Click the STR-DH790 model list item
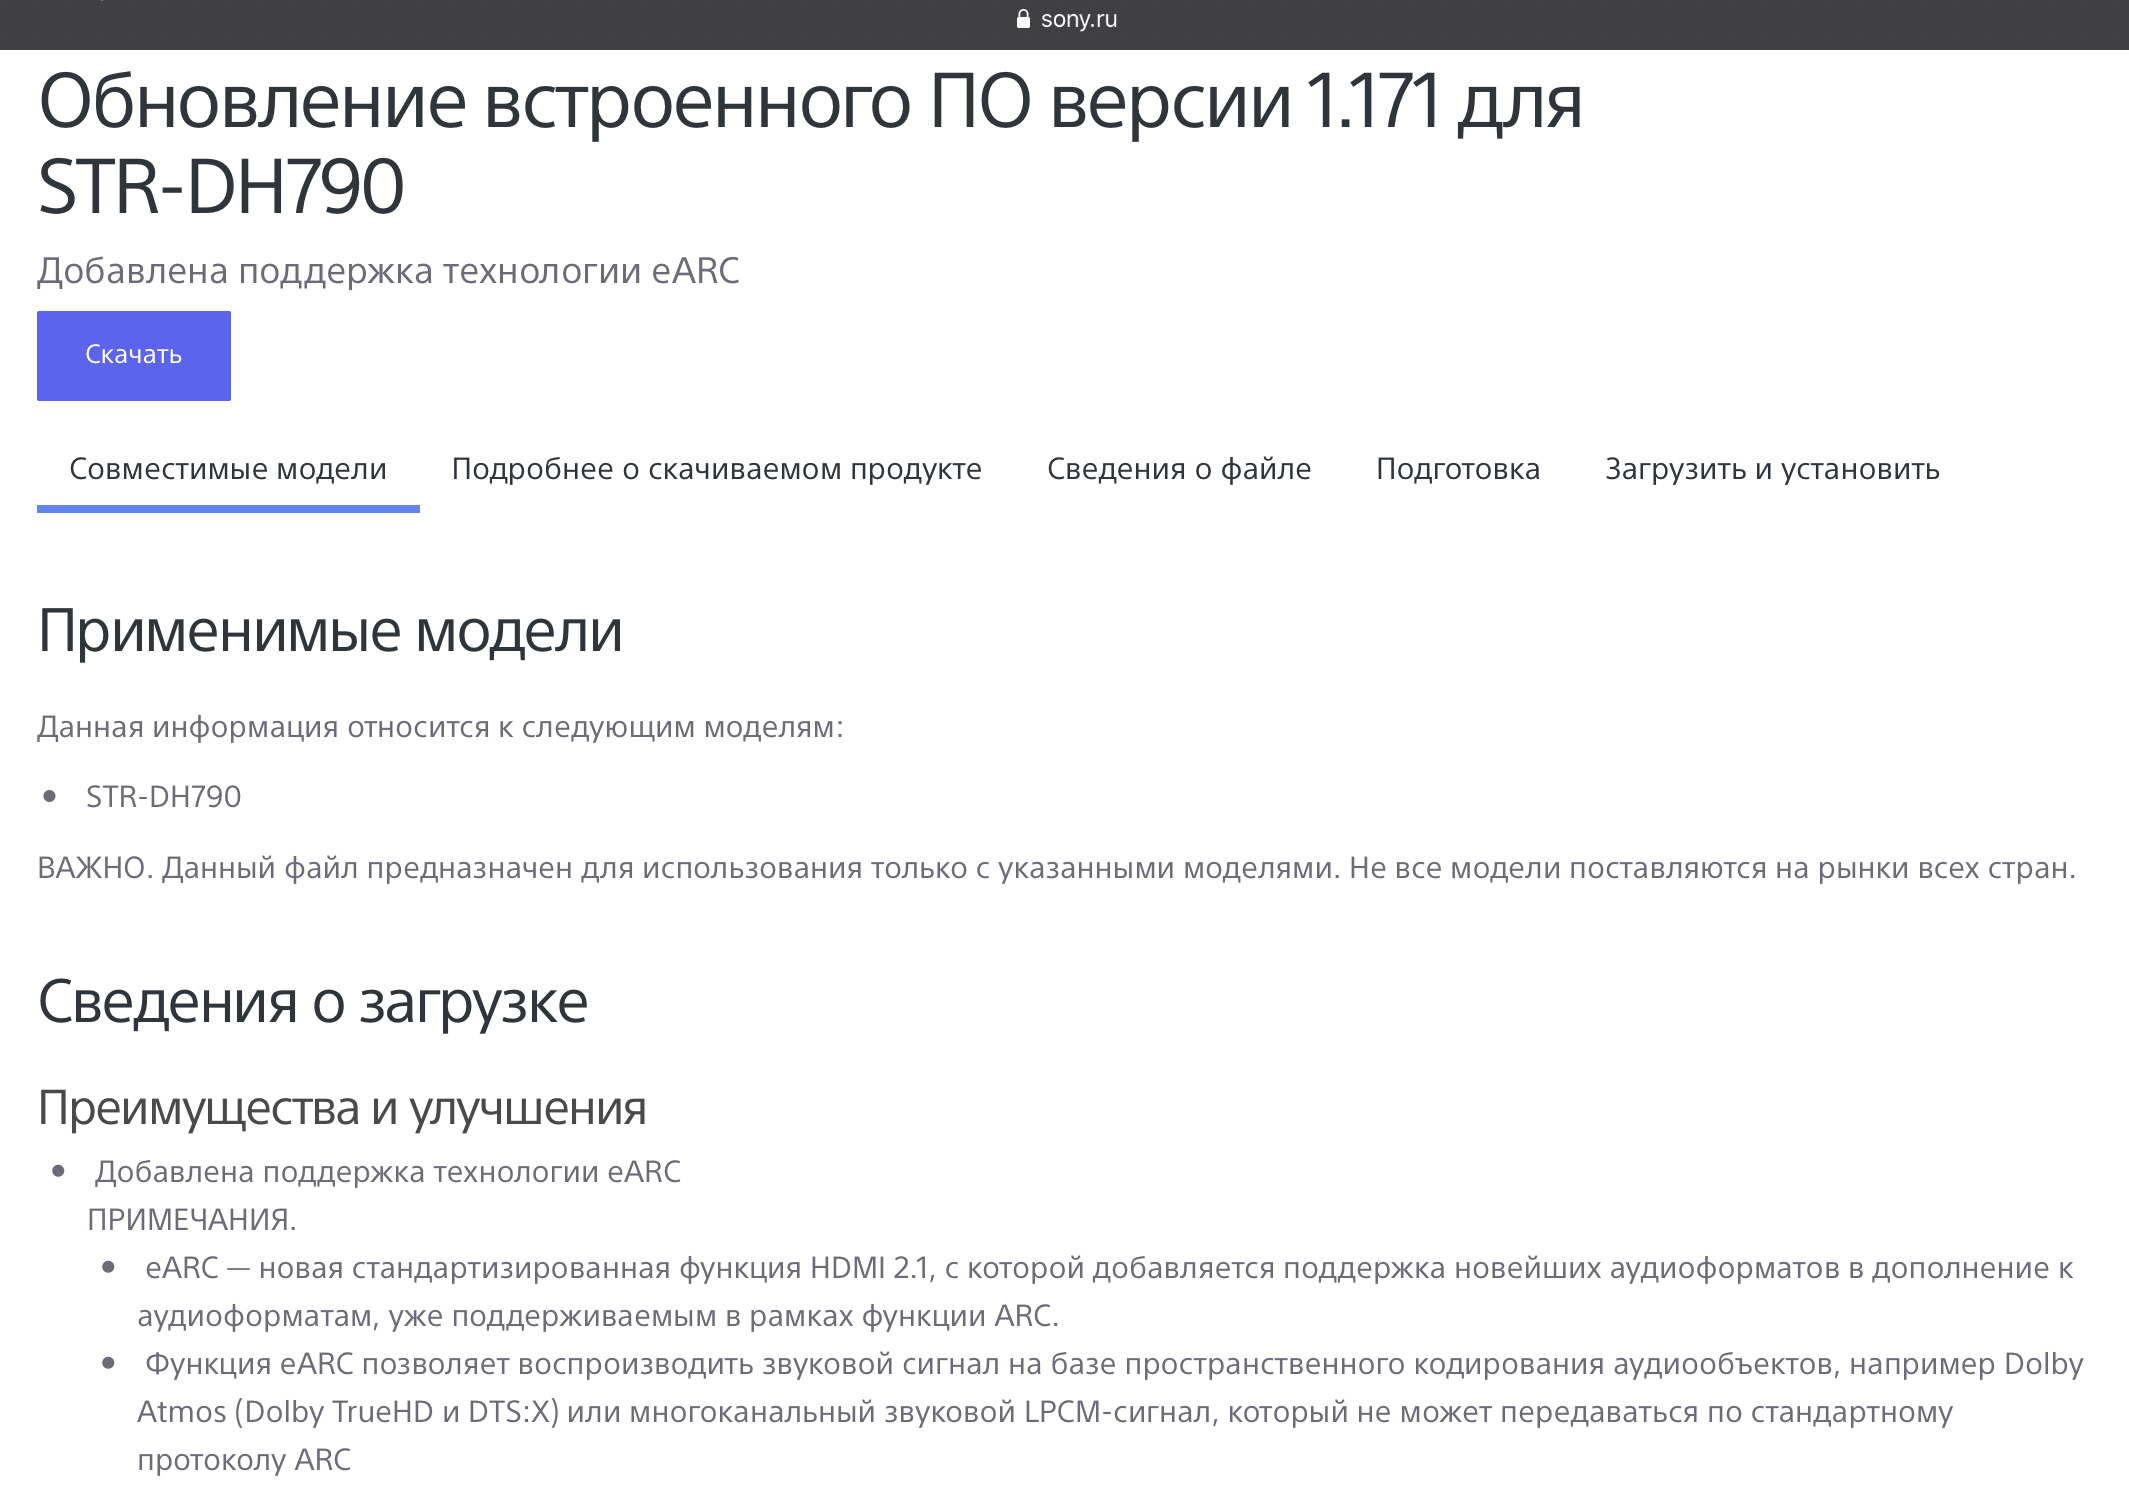 [163, 797]
